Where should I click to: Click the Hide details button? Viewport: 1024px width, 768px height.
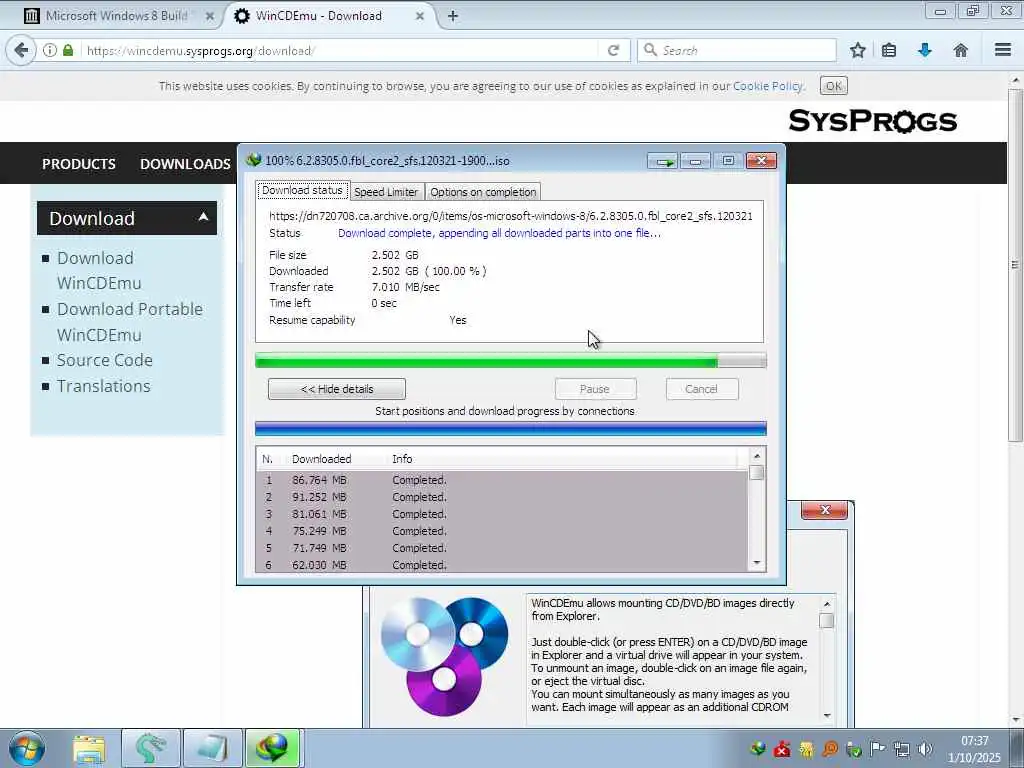337,389
